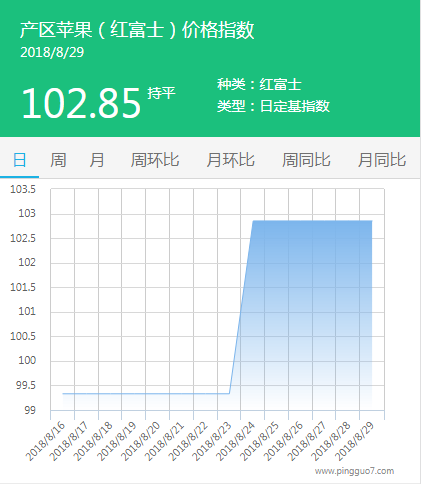Click the header date 2018/8/29
The width and height of the screenshot is (421, 484).
coord(52,52)
